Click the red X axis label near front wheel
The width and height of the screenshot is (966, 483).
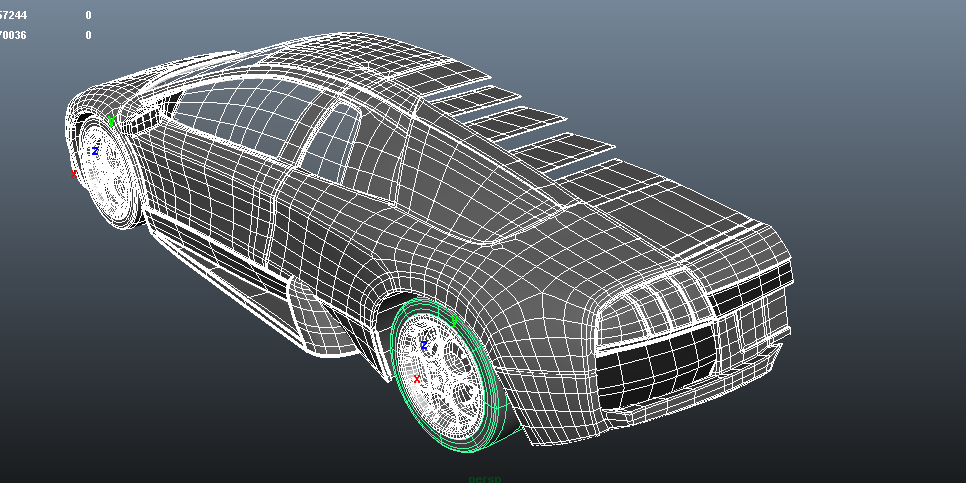coord(74,174)
